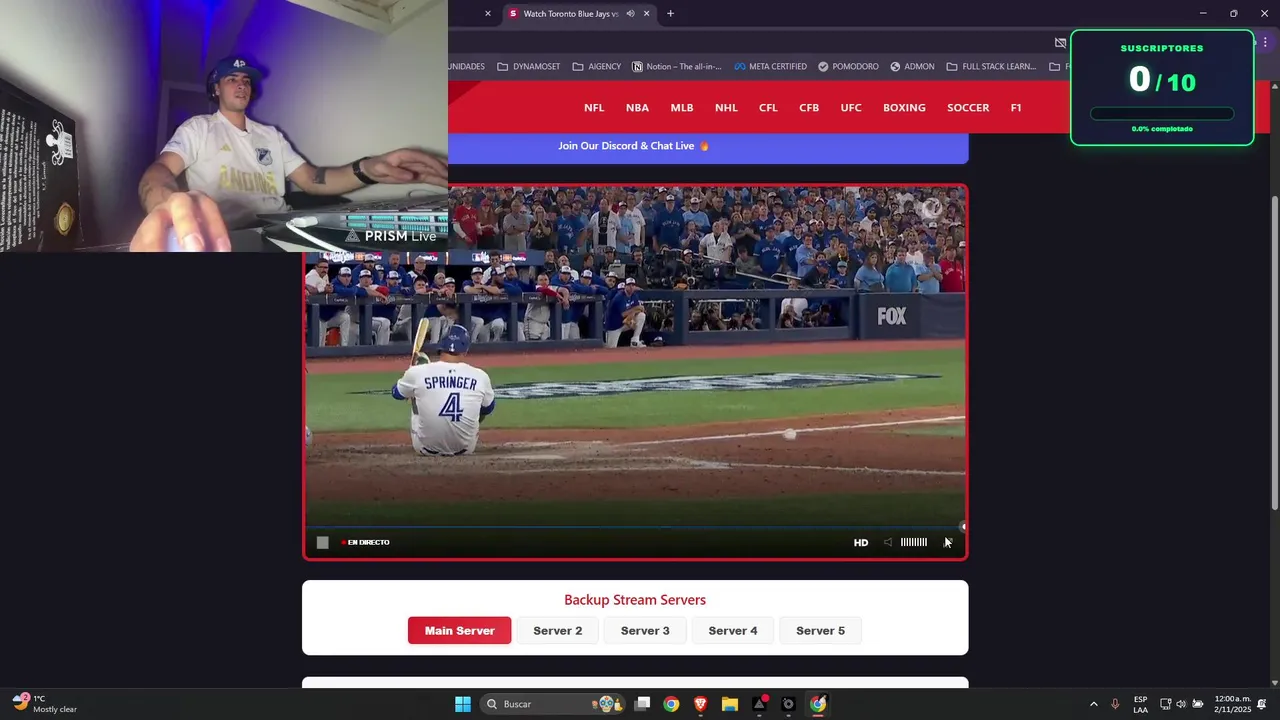Open the system volume tray icon

(1181, 704)
